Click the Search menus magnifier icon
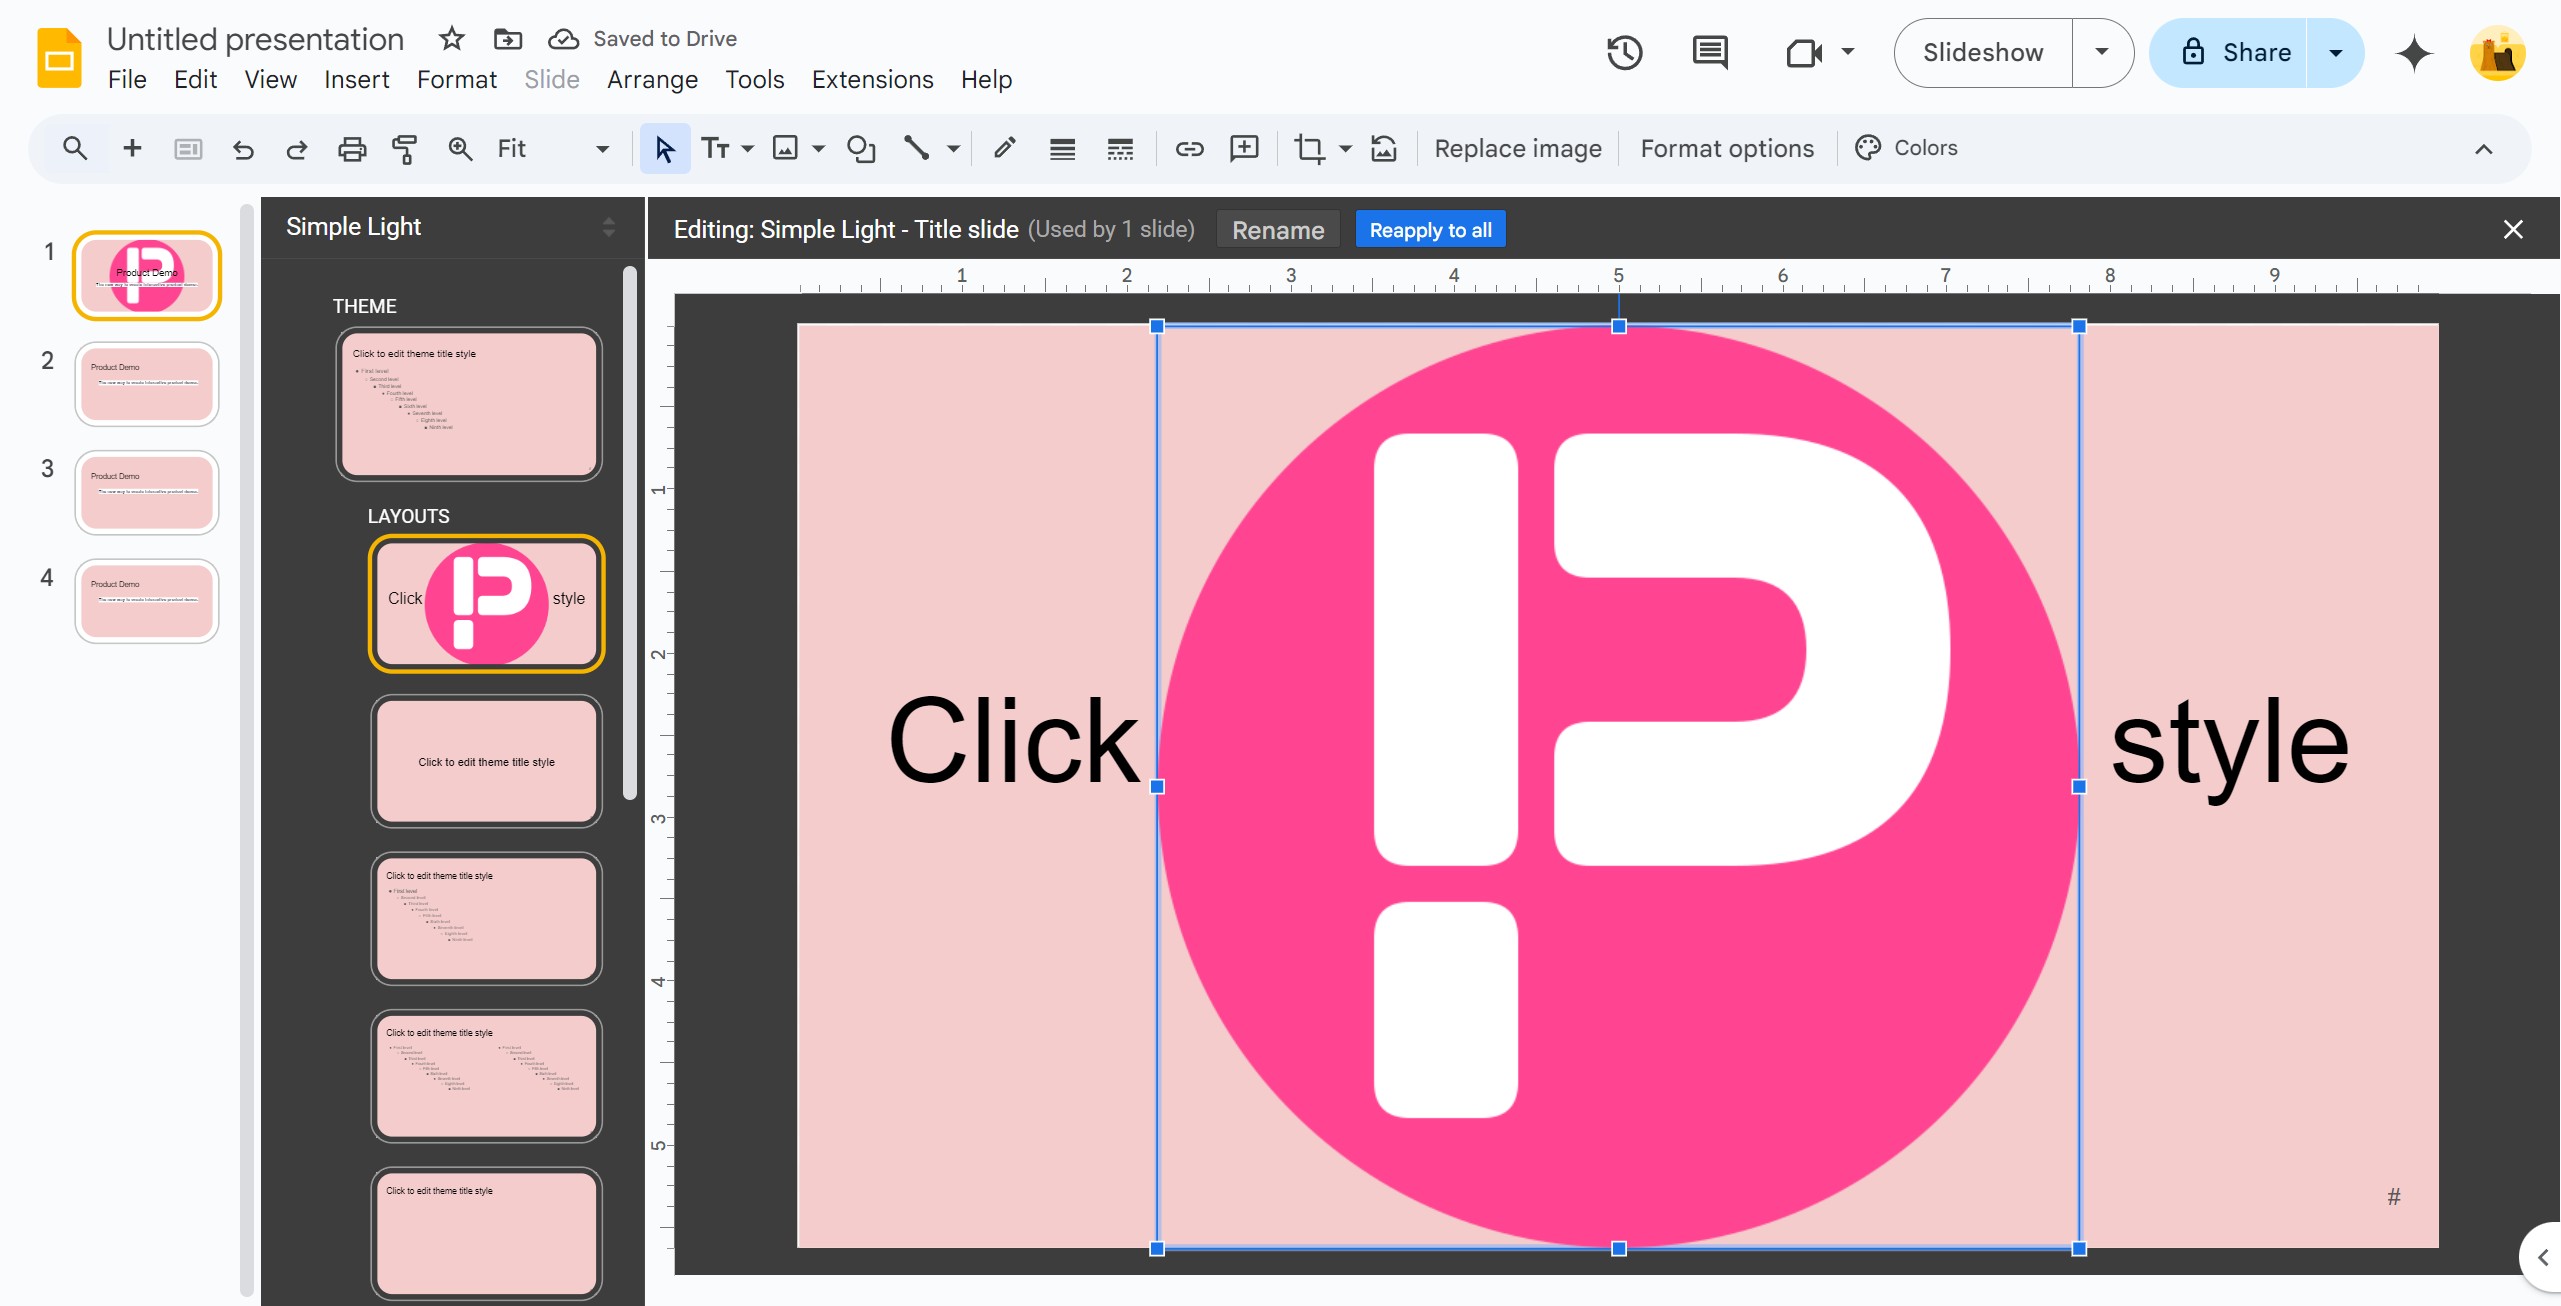The height and width of the screenshot is (1306, 2561). [x=75, y=149]
